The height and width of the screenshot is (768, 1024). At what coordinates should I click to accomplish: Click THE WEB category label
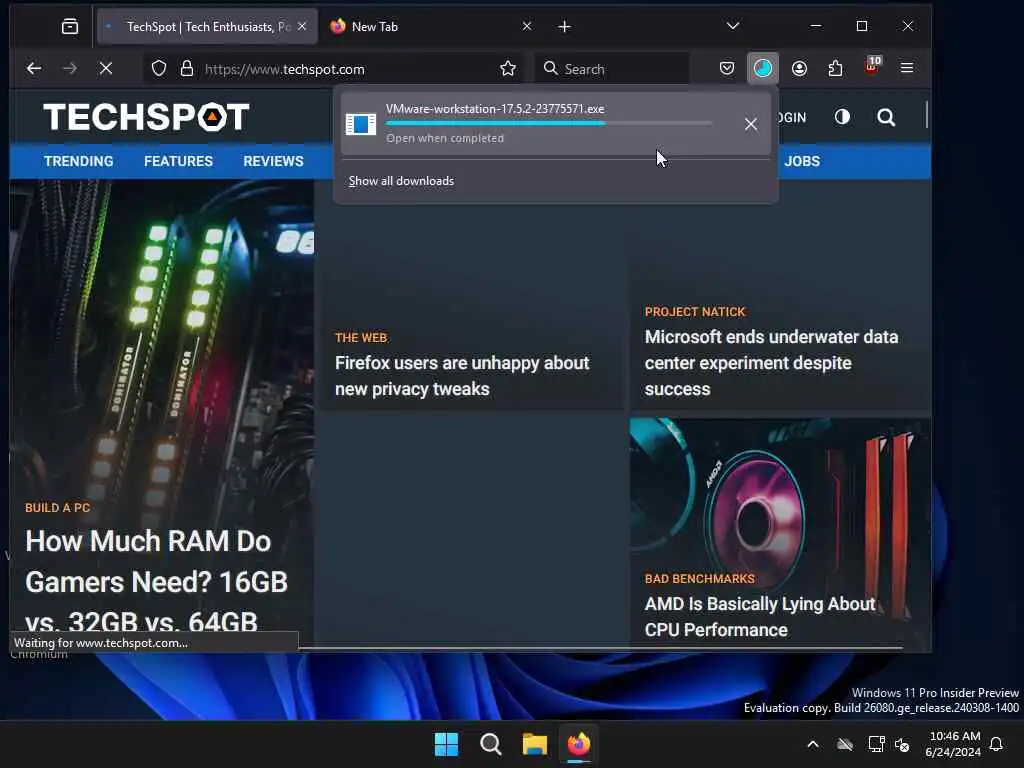361,338
